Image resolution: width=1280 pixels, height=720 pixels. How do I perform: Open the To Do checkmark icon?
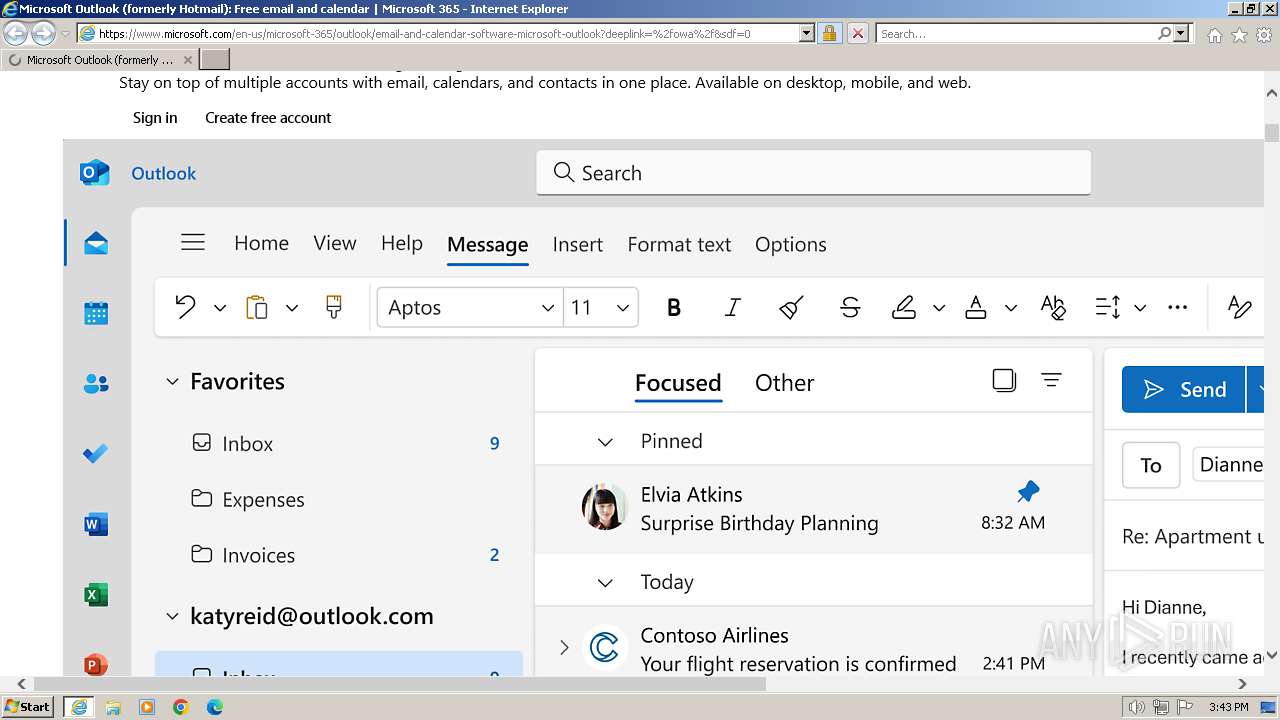tap(96, 453)
